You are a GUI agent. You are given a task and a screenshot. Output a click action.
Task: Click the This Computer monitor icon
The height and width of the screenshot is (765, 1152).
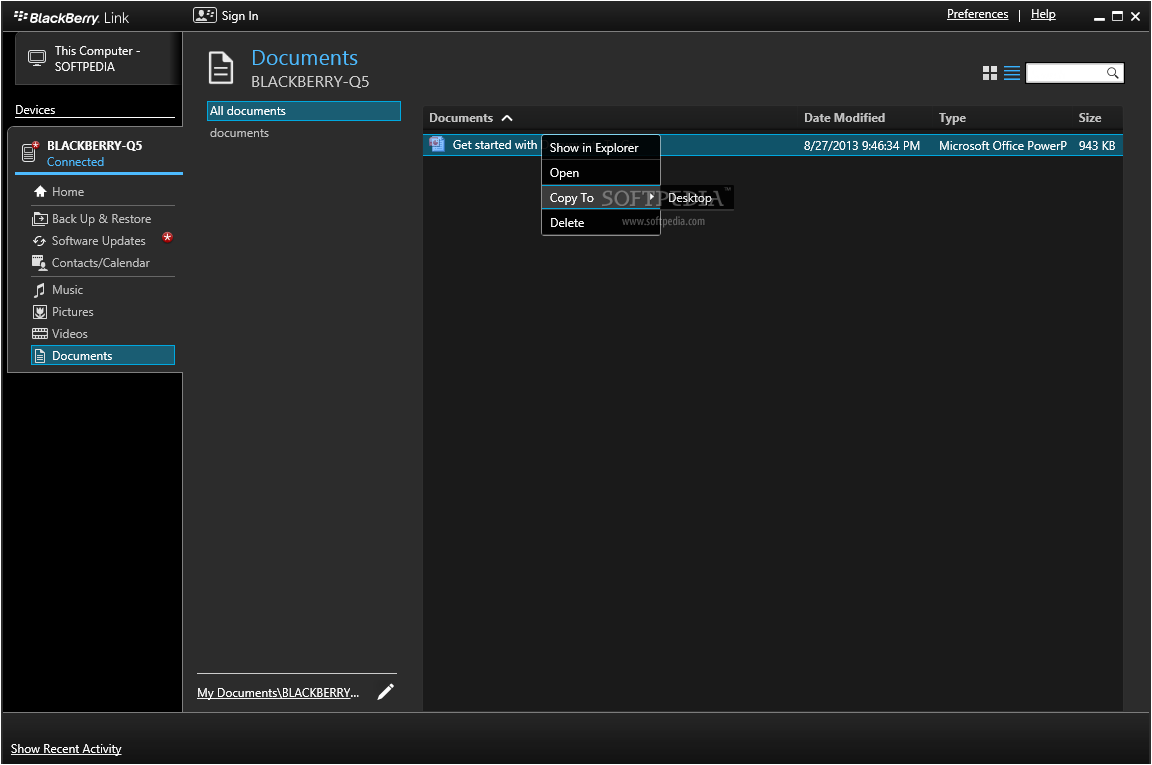pyautogui.click(x=37, y=58)
